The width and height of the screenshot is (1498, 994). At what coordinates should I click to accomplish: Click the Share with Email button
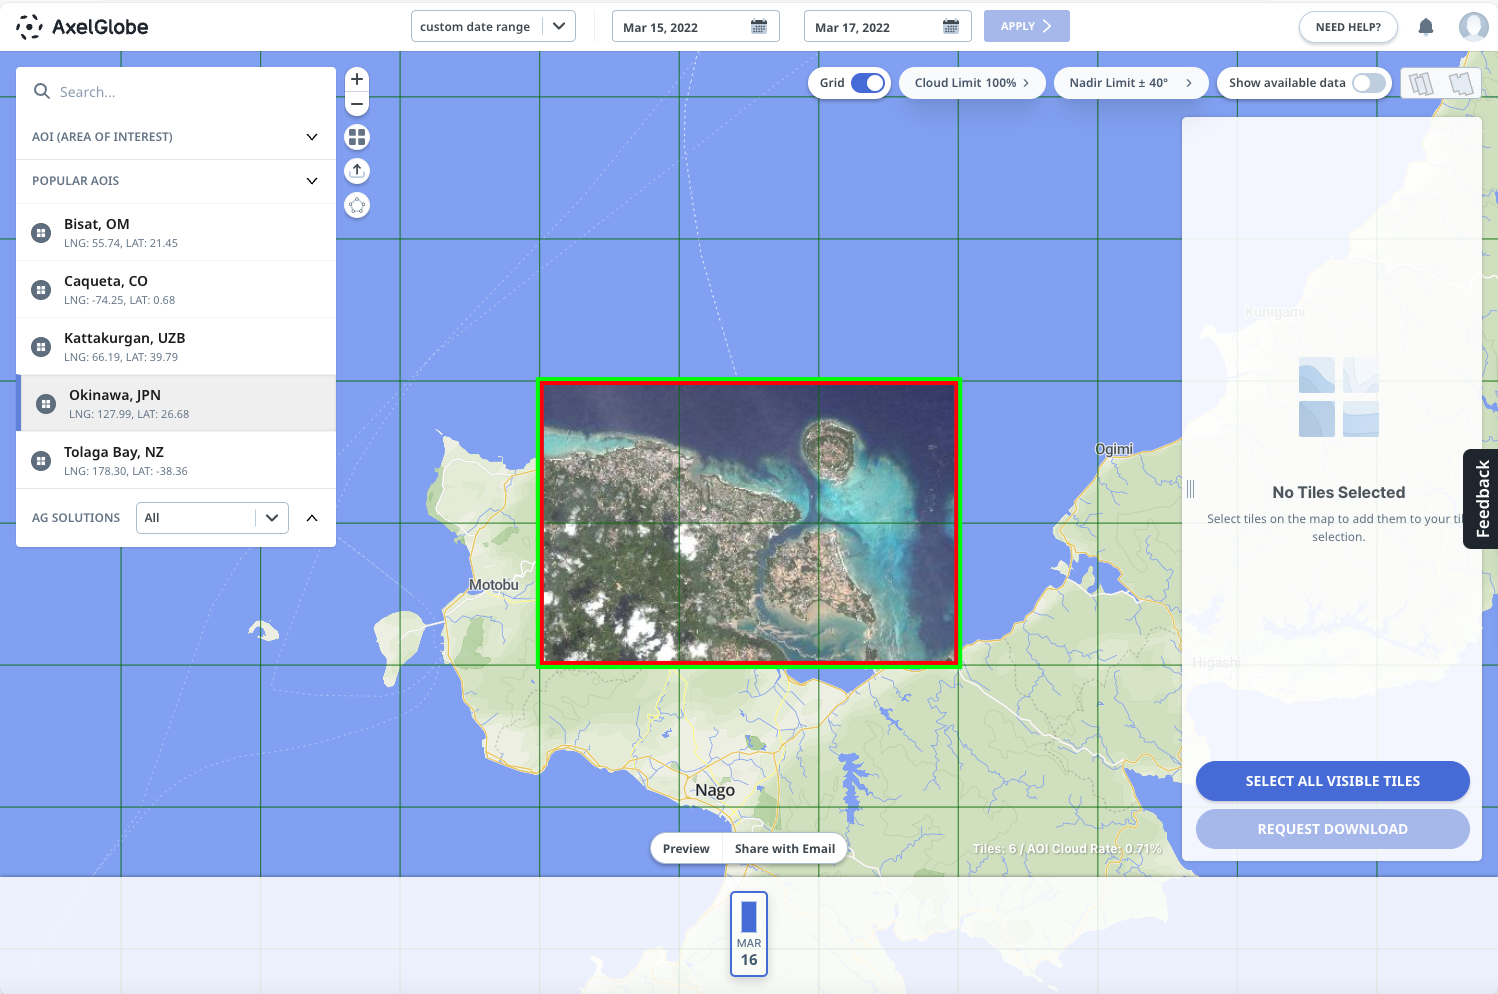tap(784, 849)
